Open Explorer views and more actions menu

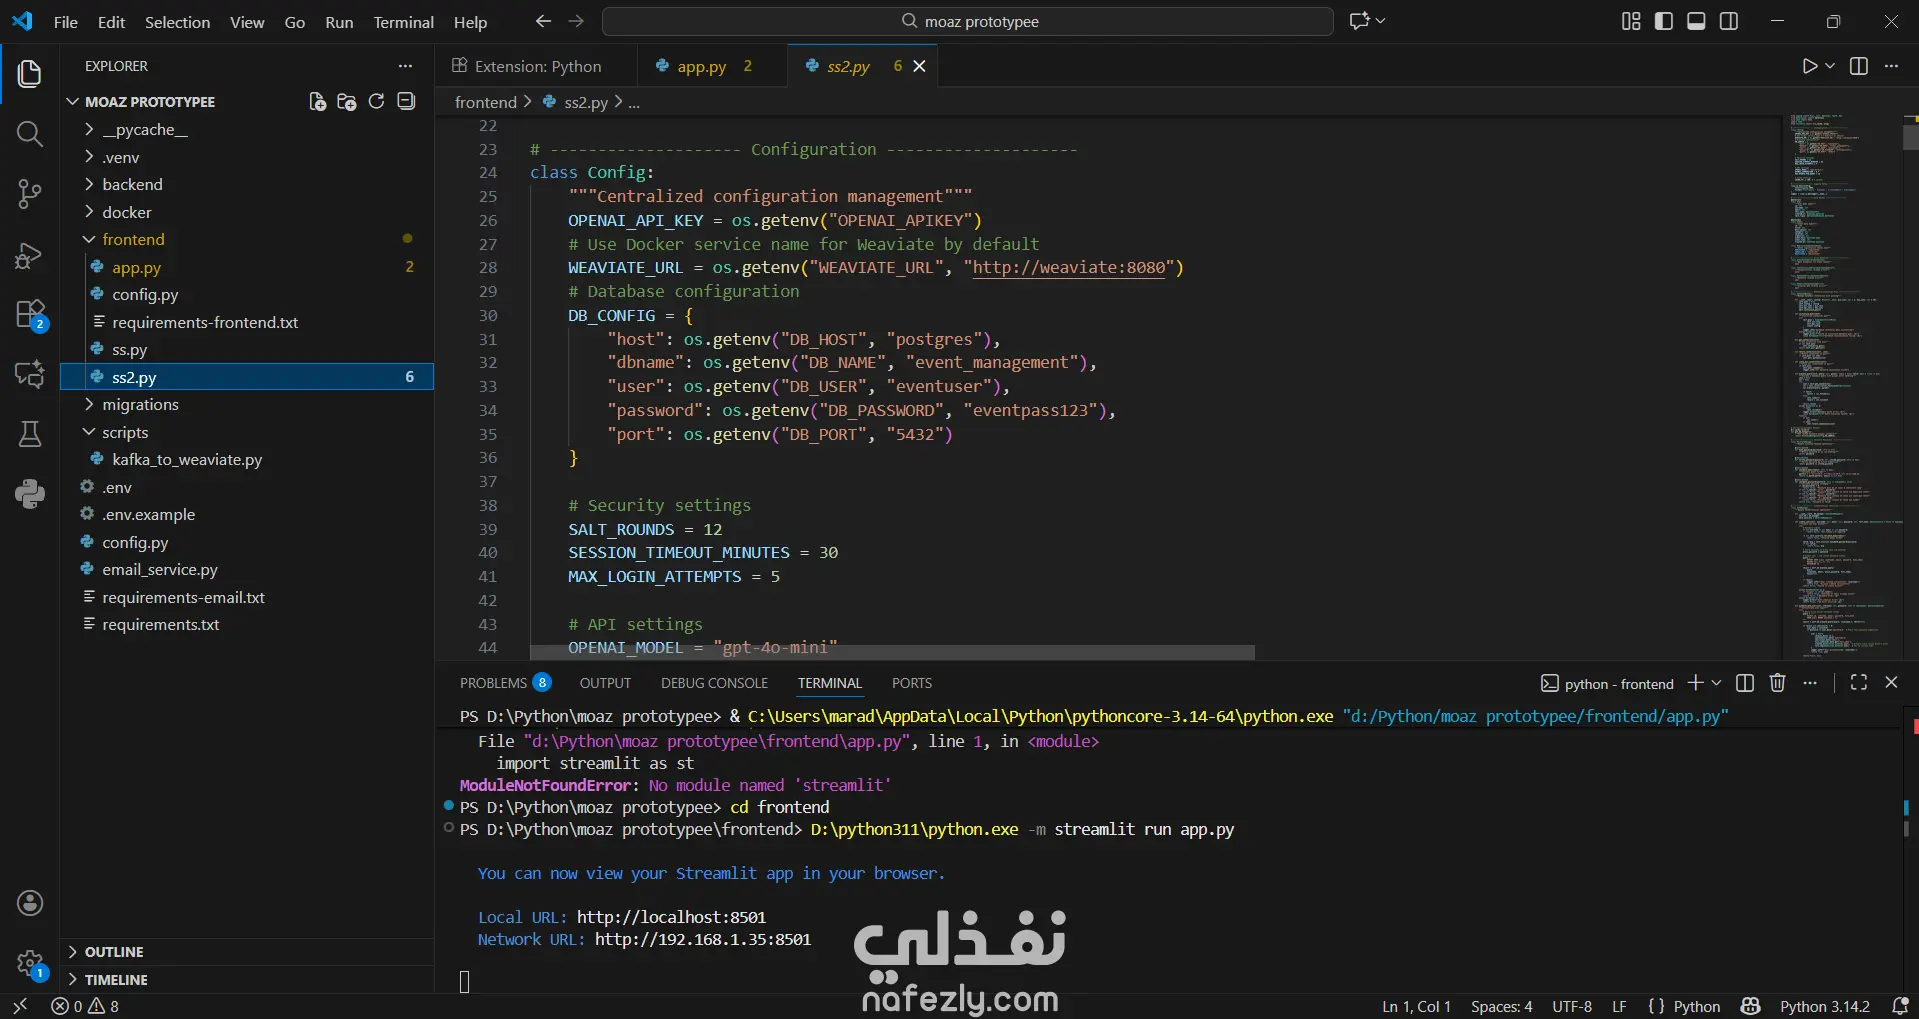click(405, 66)
